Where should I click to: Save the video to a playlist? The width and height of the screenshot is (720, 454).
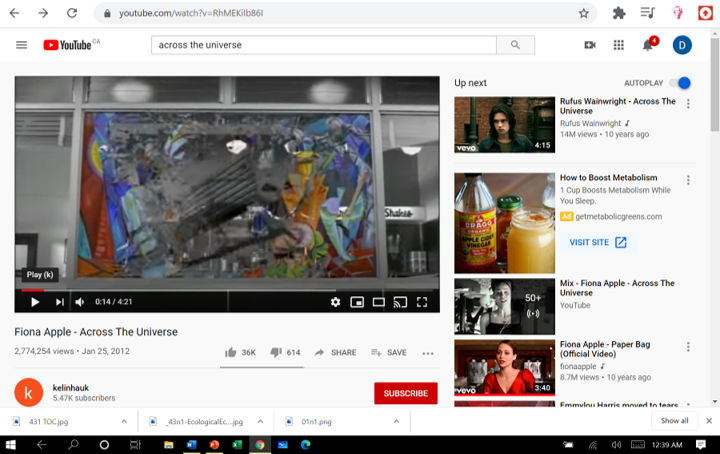tap(388, 353)
